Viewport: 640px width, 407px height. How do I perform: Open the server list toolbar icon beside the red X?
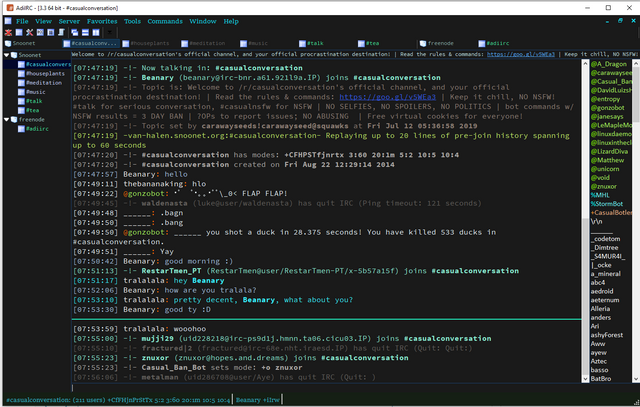tap(19, 32)
